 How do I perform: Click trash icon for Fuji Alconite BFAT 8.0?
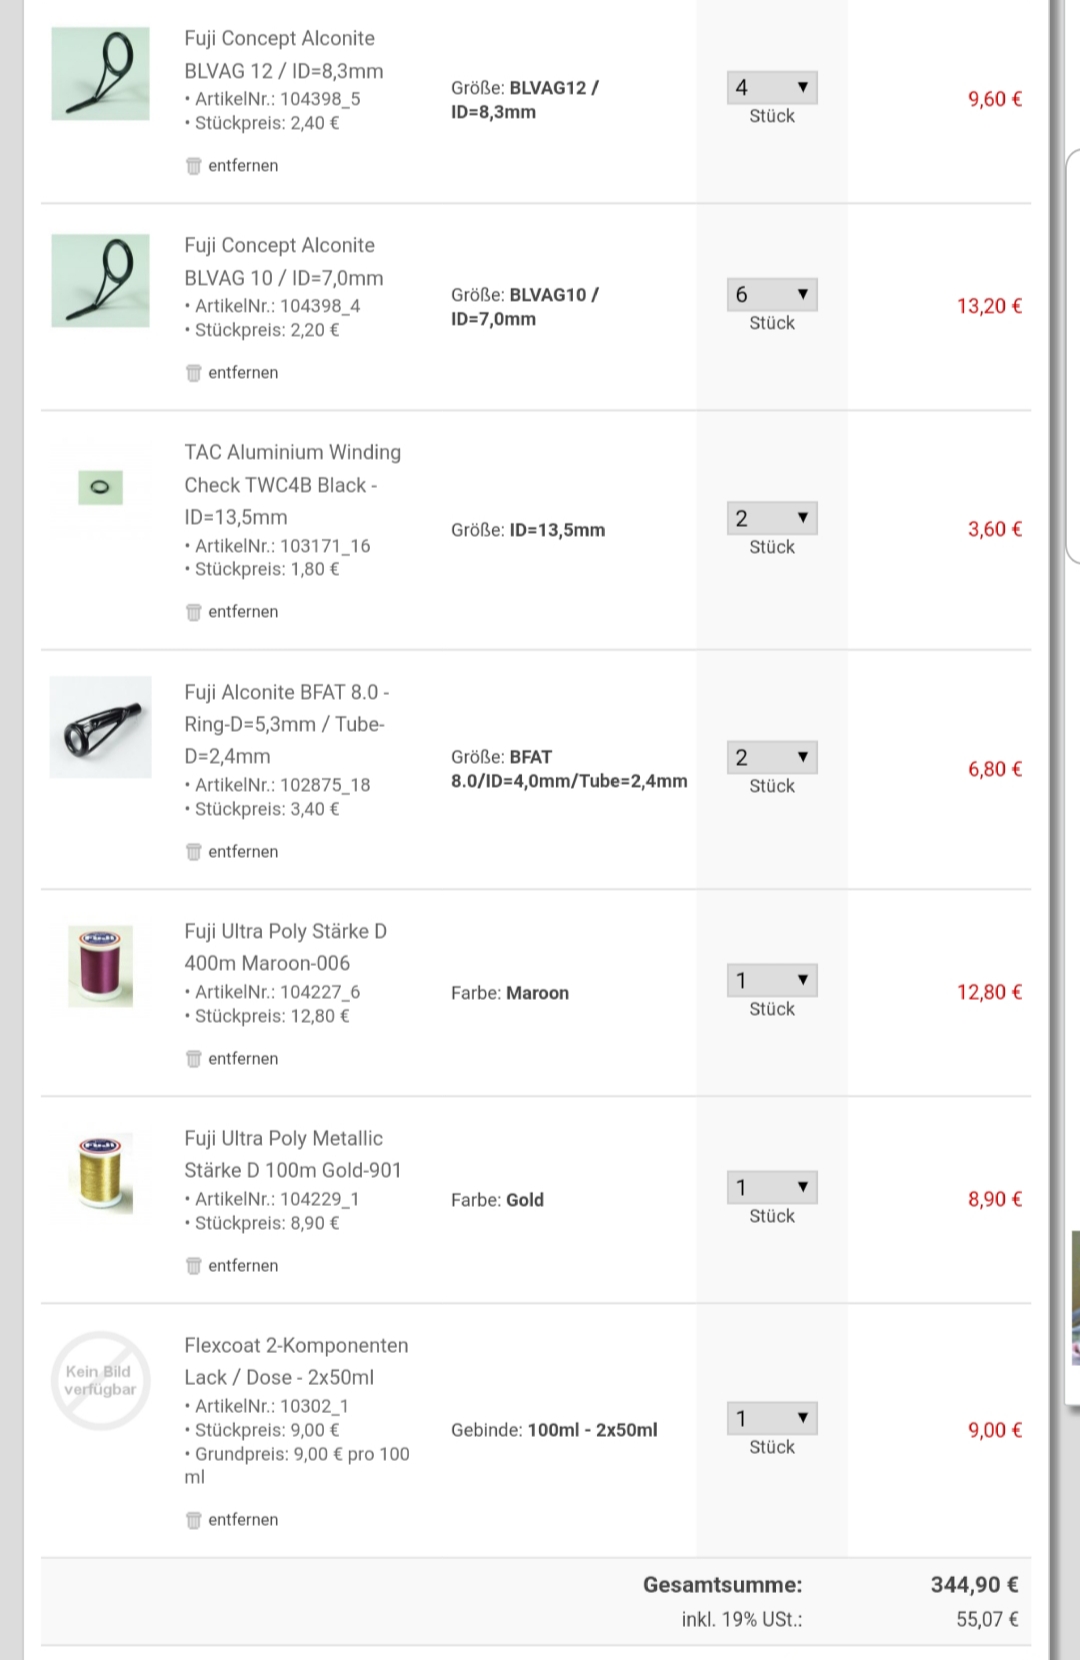coord(194,852)
